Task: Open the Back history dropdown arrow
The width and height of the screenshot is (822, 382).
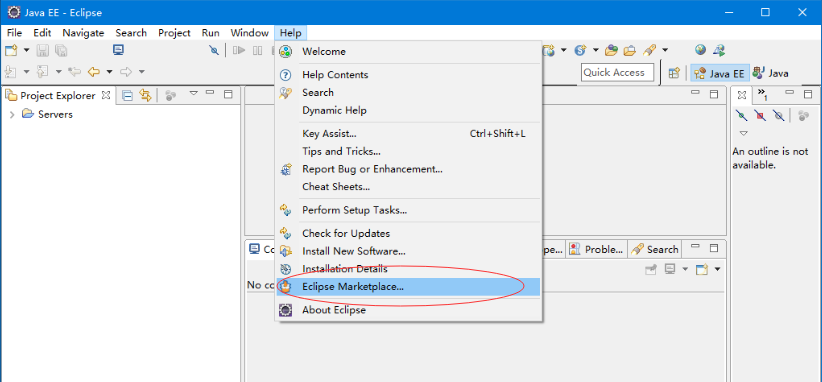Action: pyautogui.click(x=110, y=71)
